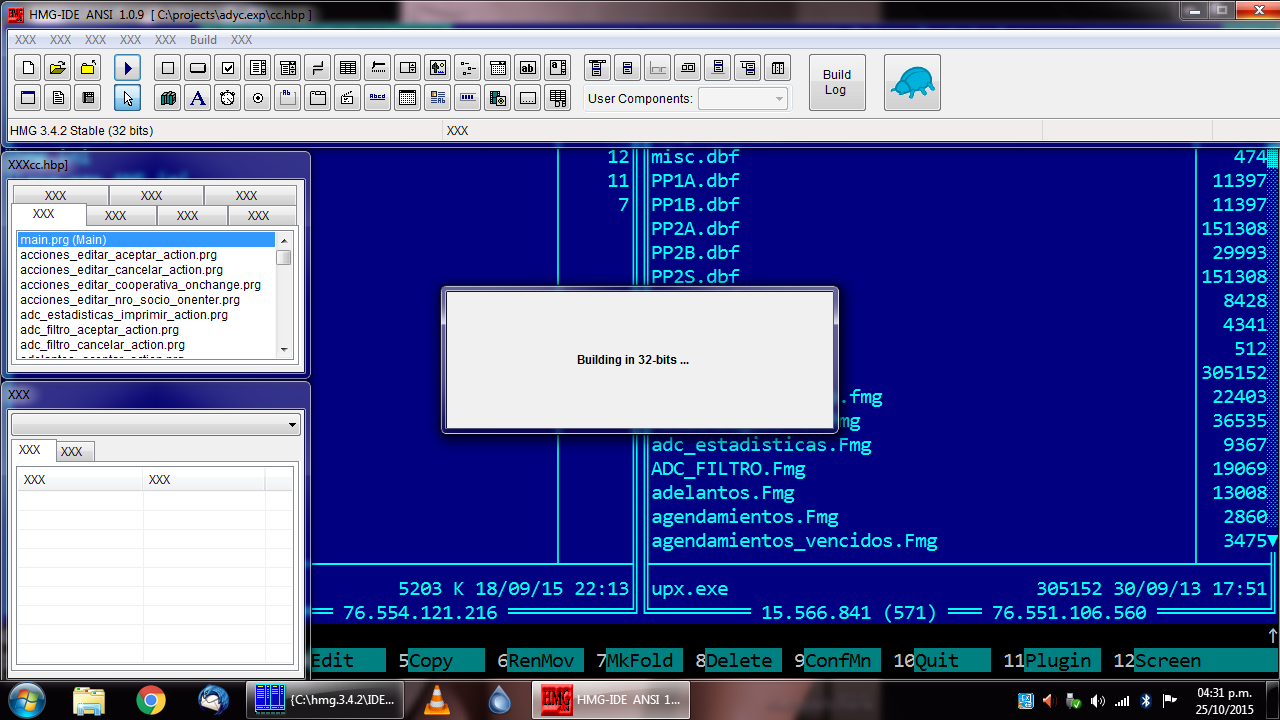Click the project list scroll-up arrow
Viewport: 1280px width, 720px height.
tap(284, 240)
